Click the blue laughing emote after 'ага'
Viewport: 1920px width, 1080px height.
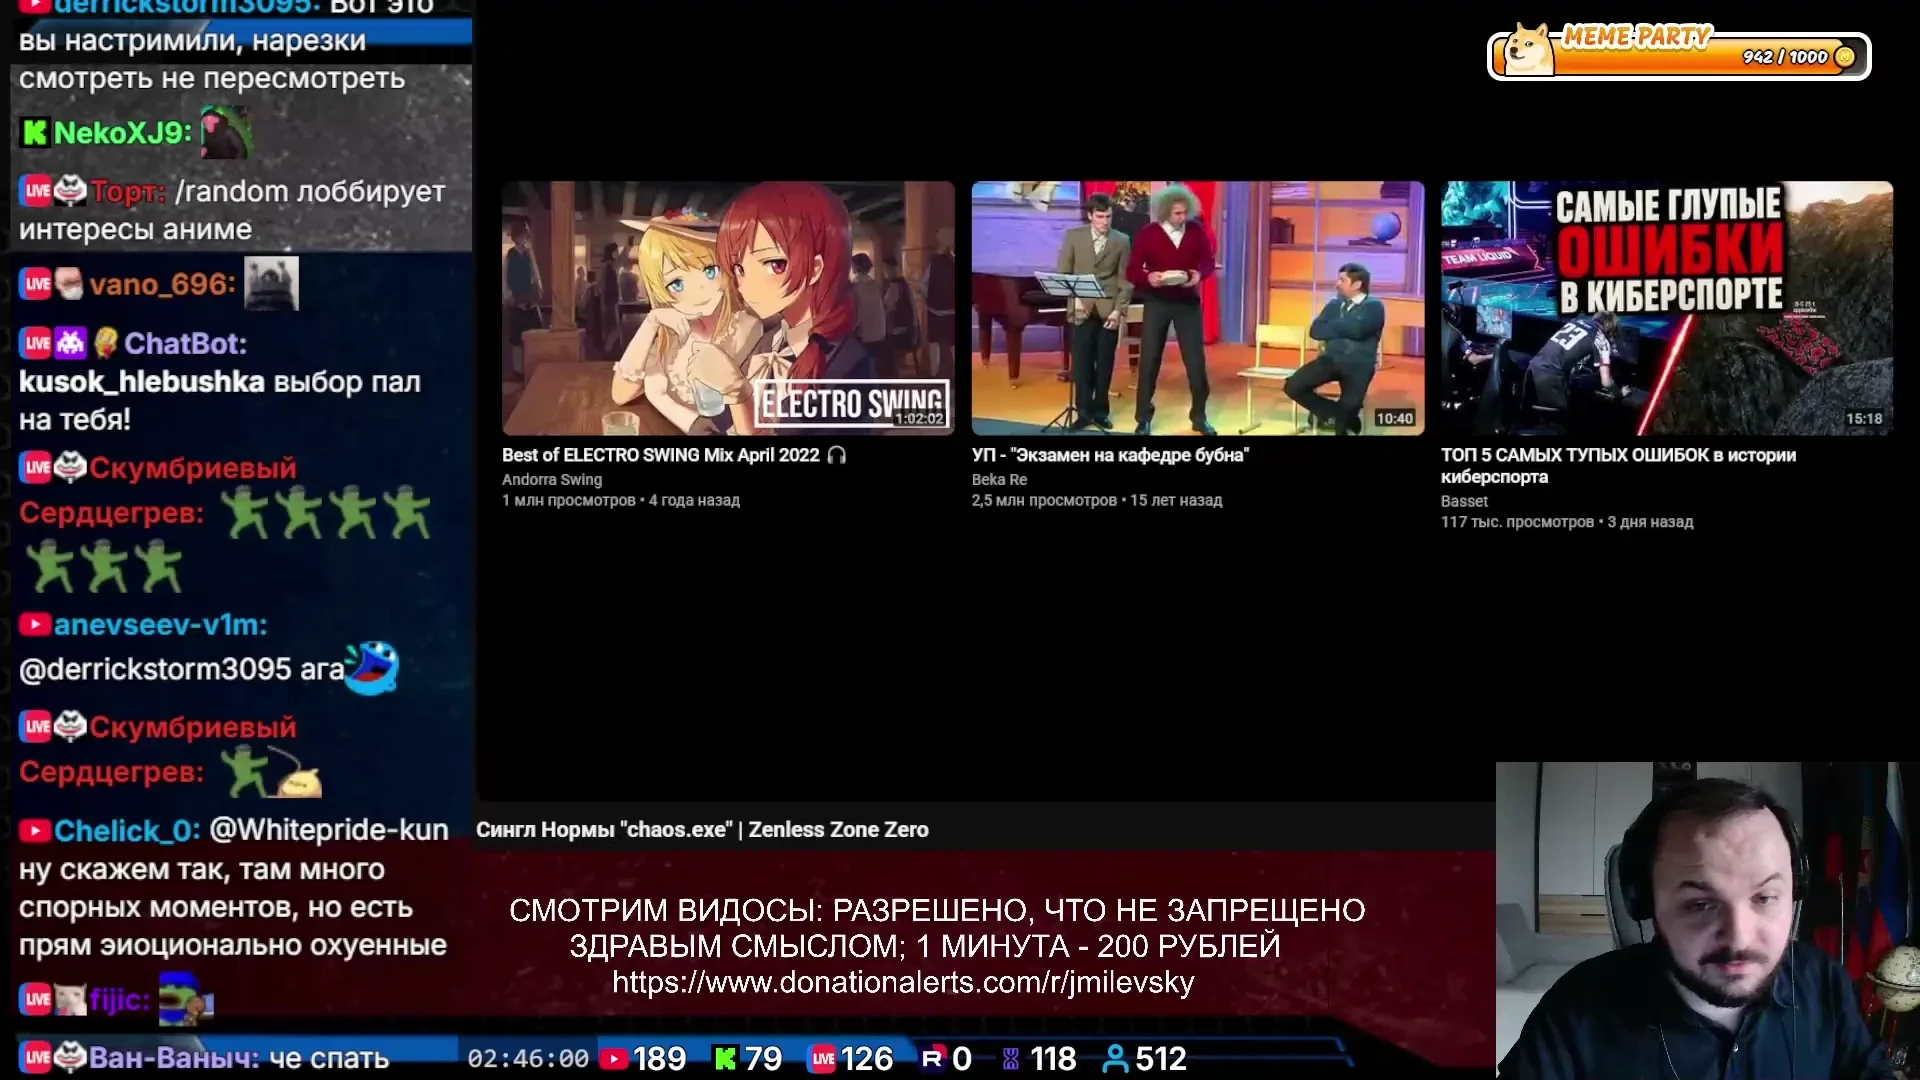[373, 667]
